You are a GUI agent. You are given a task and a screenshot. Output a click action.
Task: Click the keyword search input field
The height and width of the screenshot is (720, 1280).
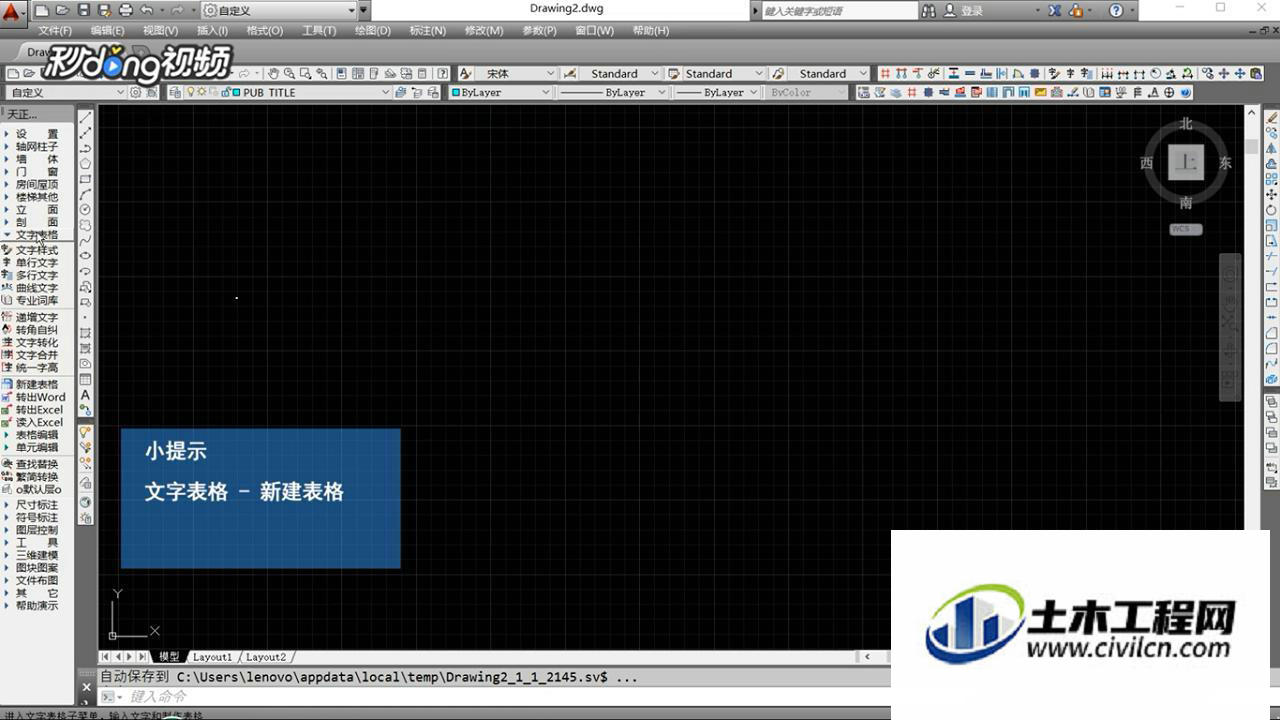(838, 10)
